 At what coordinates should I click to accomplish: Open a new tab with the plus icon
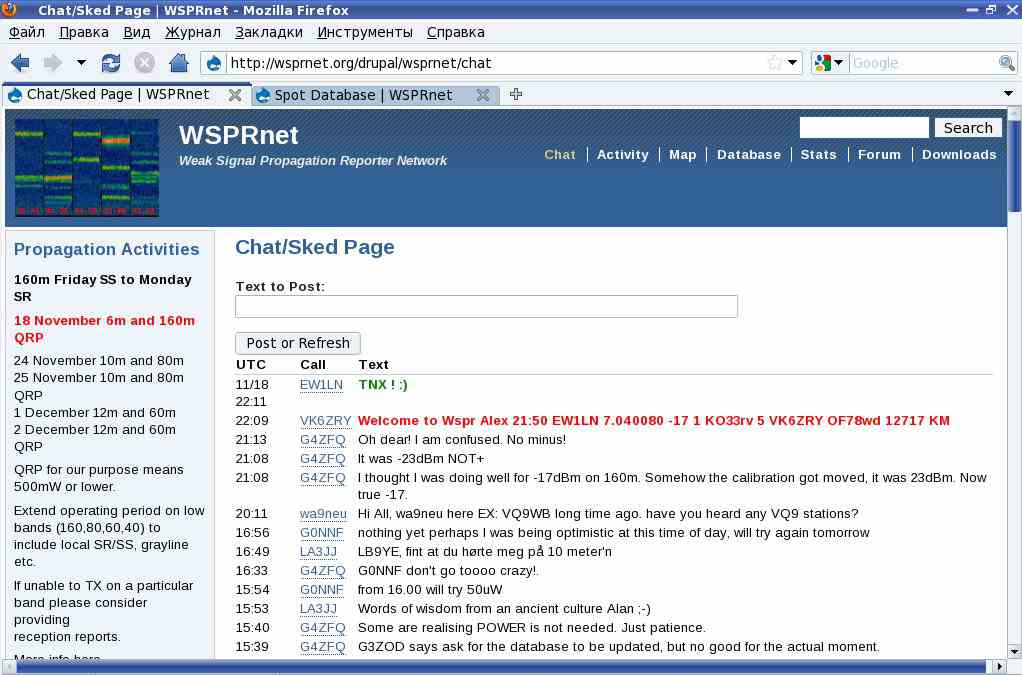coord(516,94)
